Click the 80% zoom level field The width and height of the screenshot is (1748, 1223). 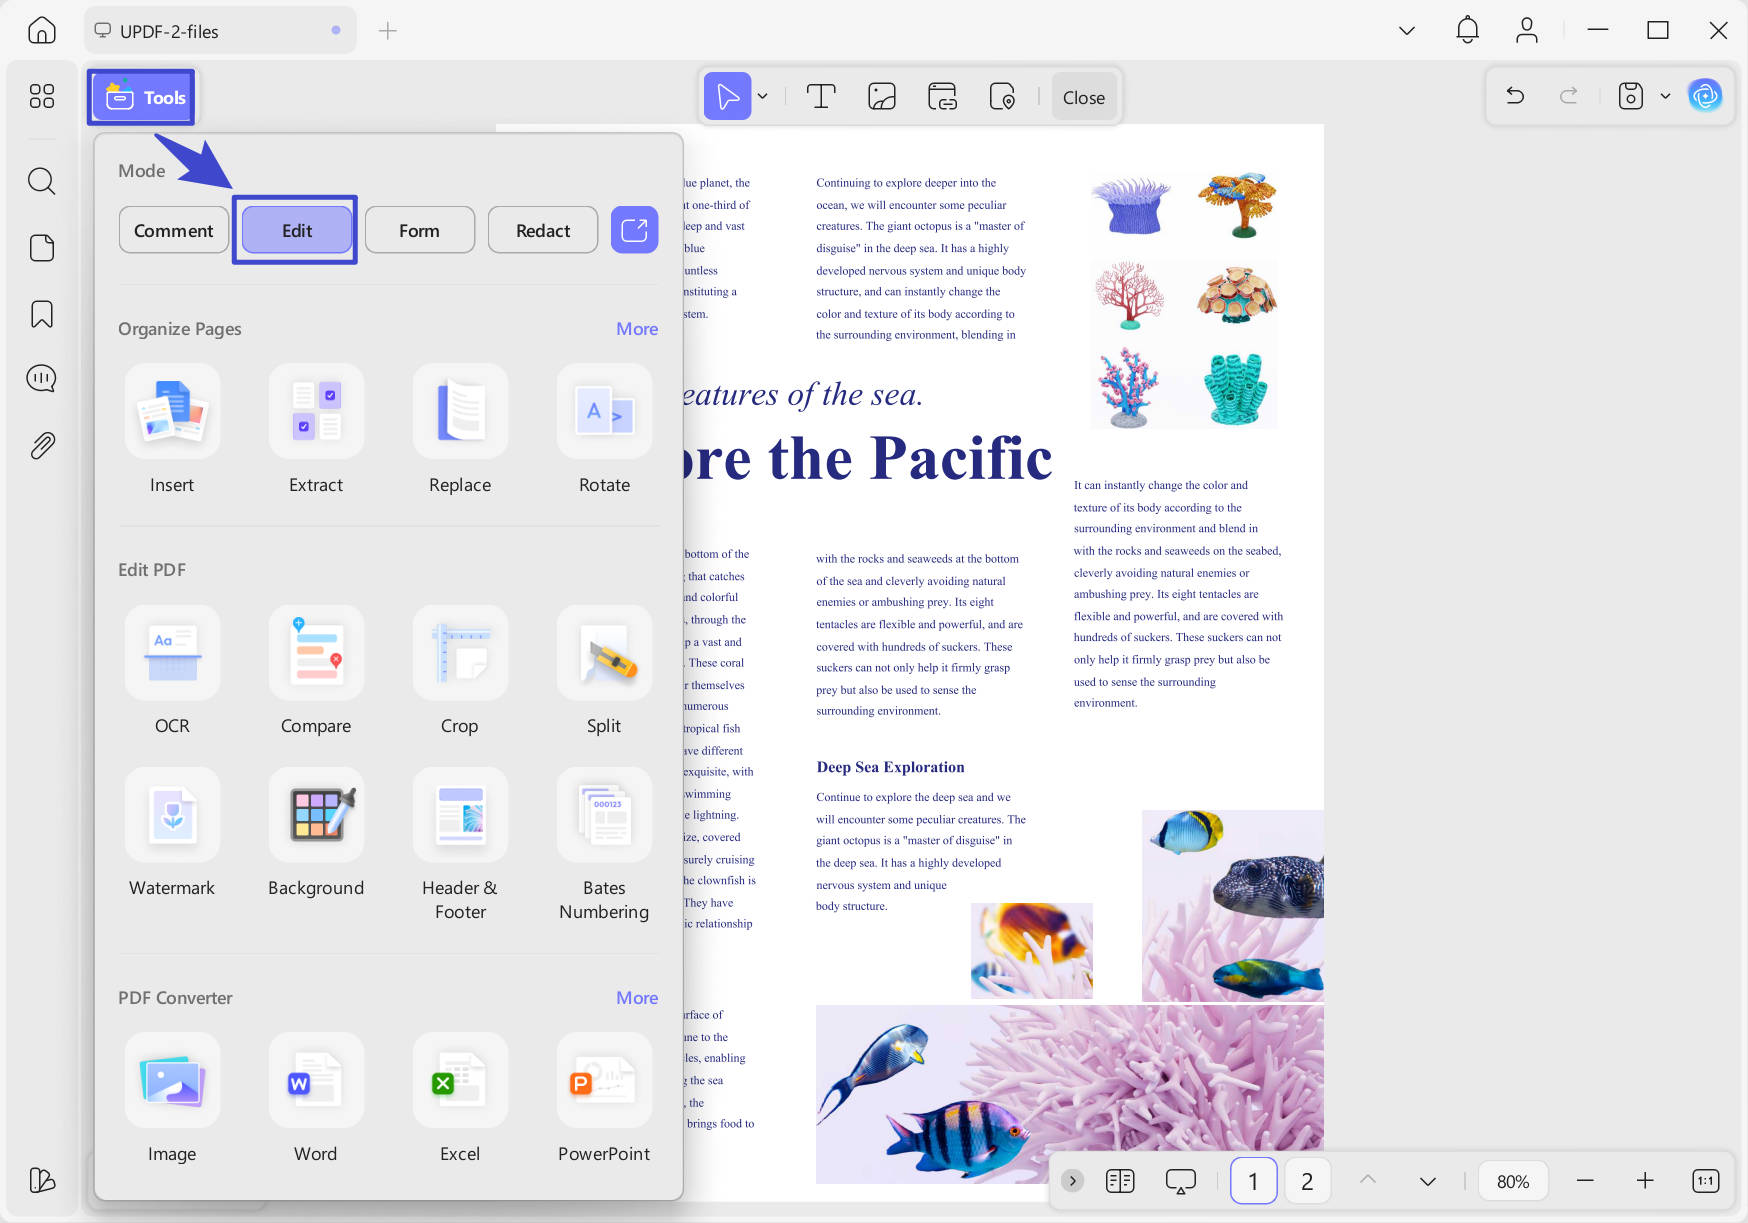click(1513, 1181)
